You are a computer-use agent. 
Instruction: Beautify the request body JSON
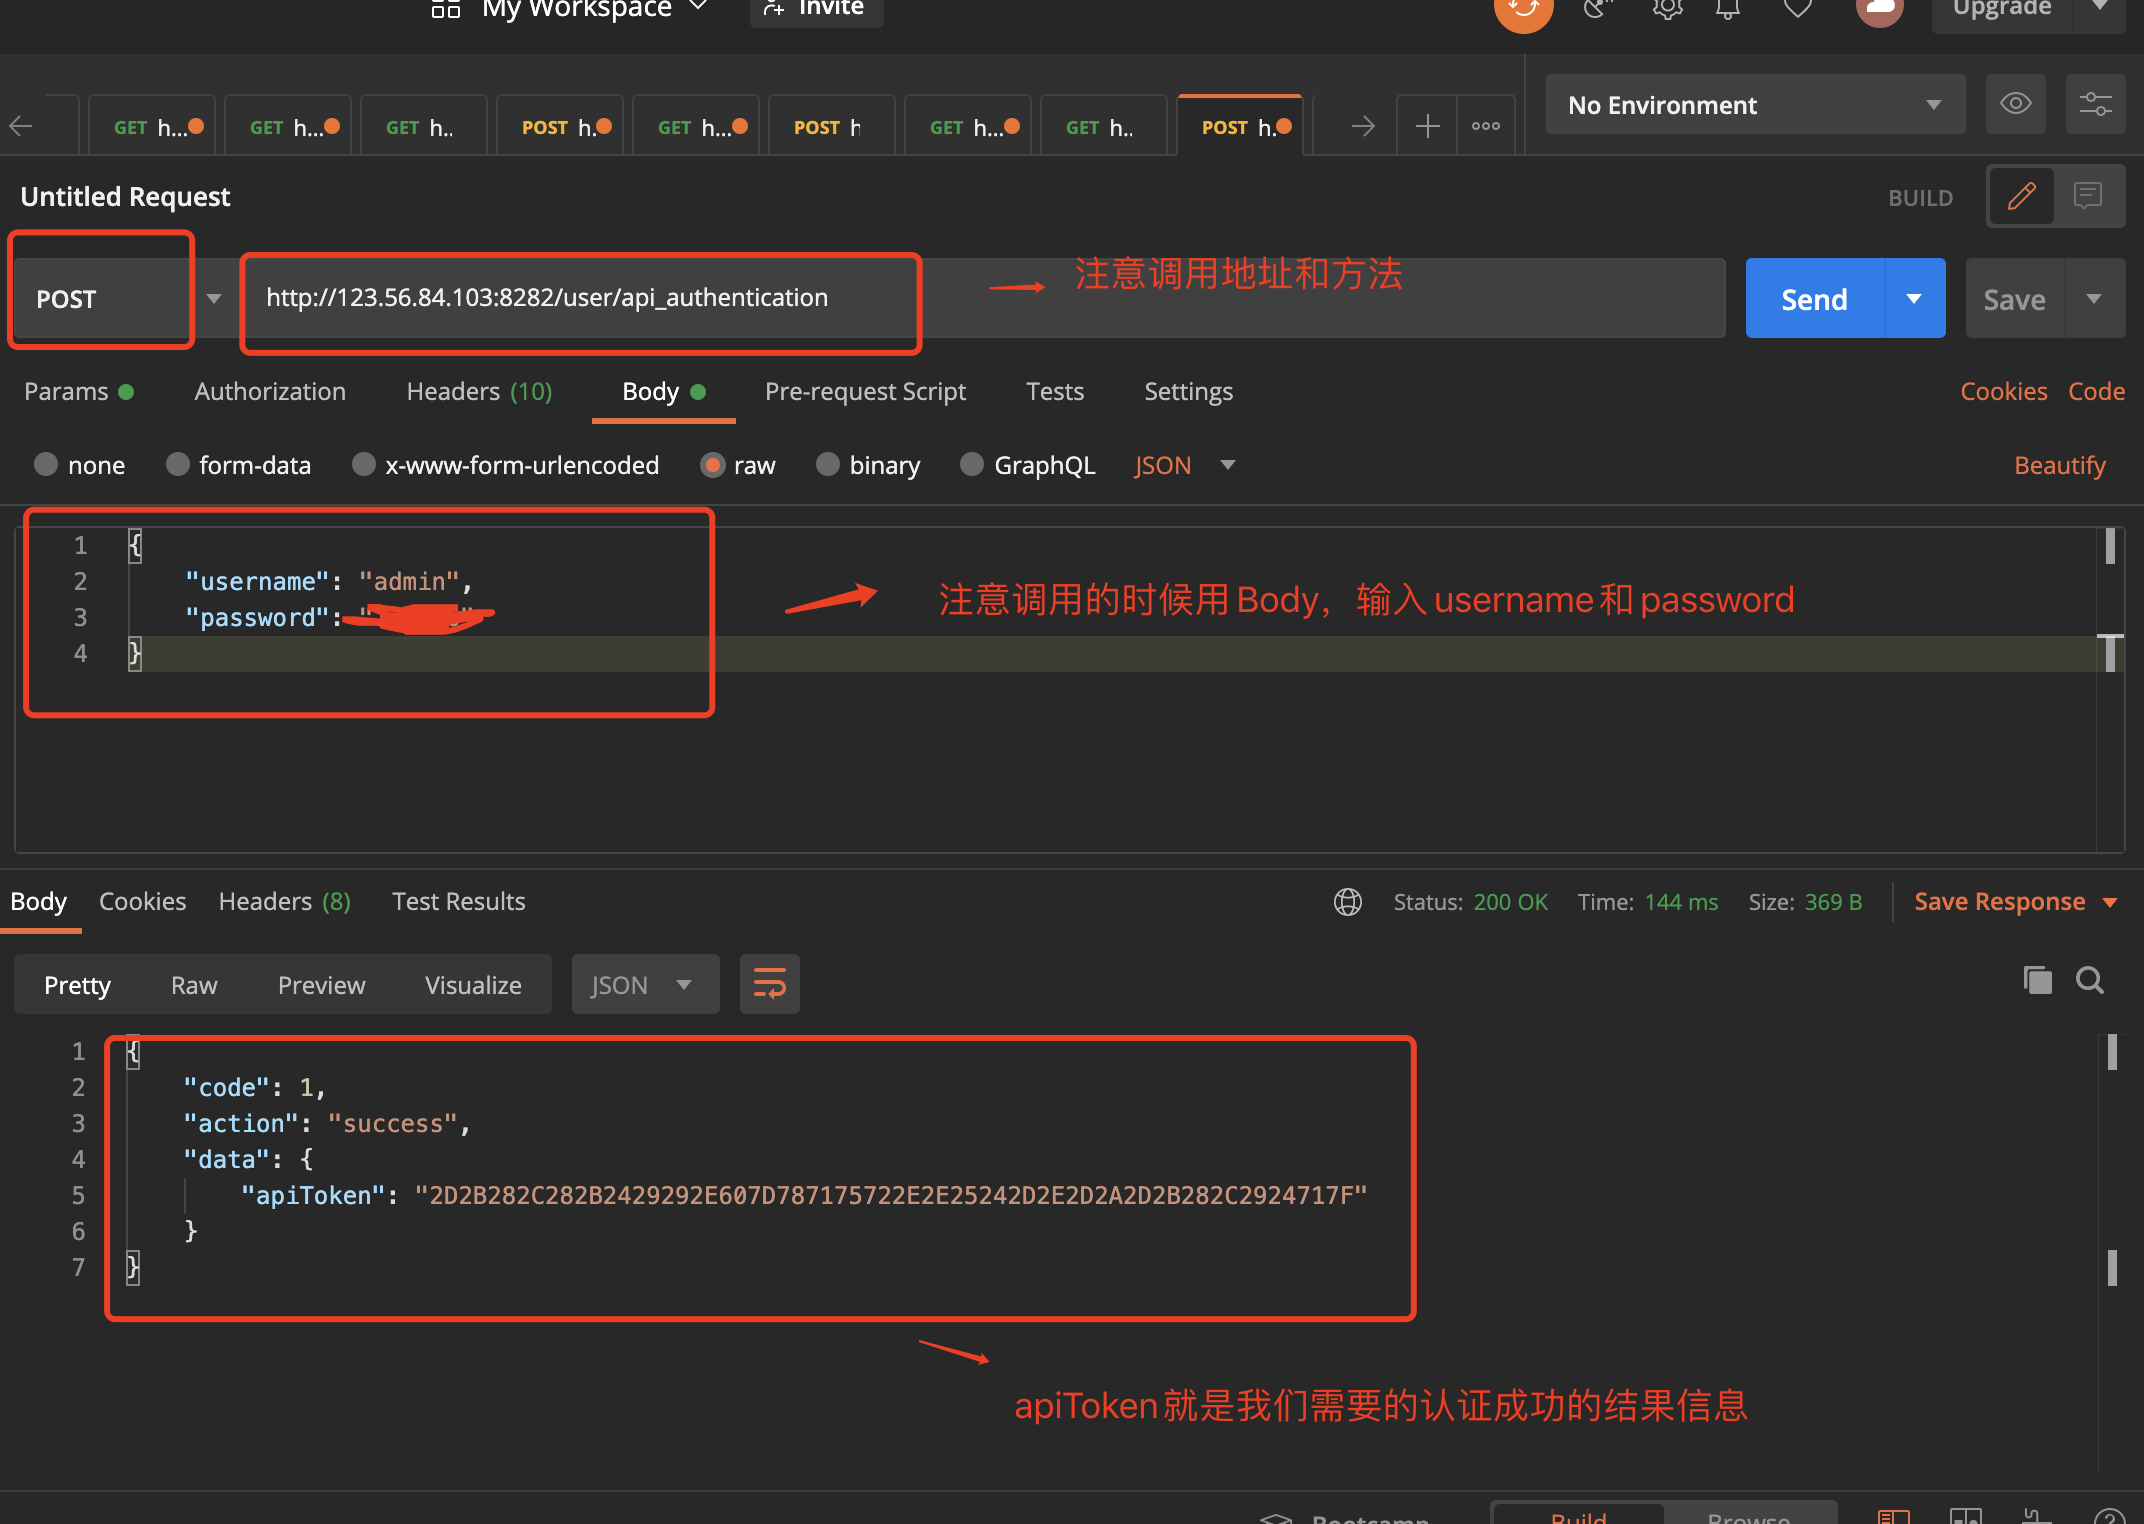pos(2059,464)
